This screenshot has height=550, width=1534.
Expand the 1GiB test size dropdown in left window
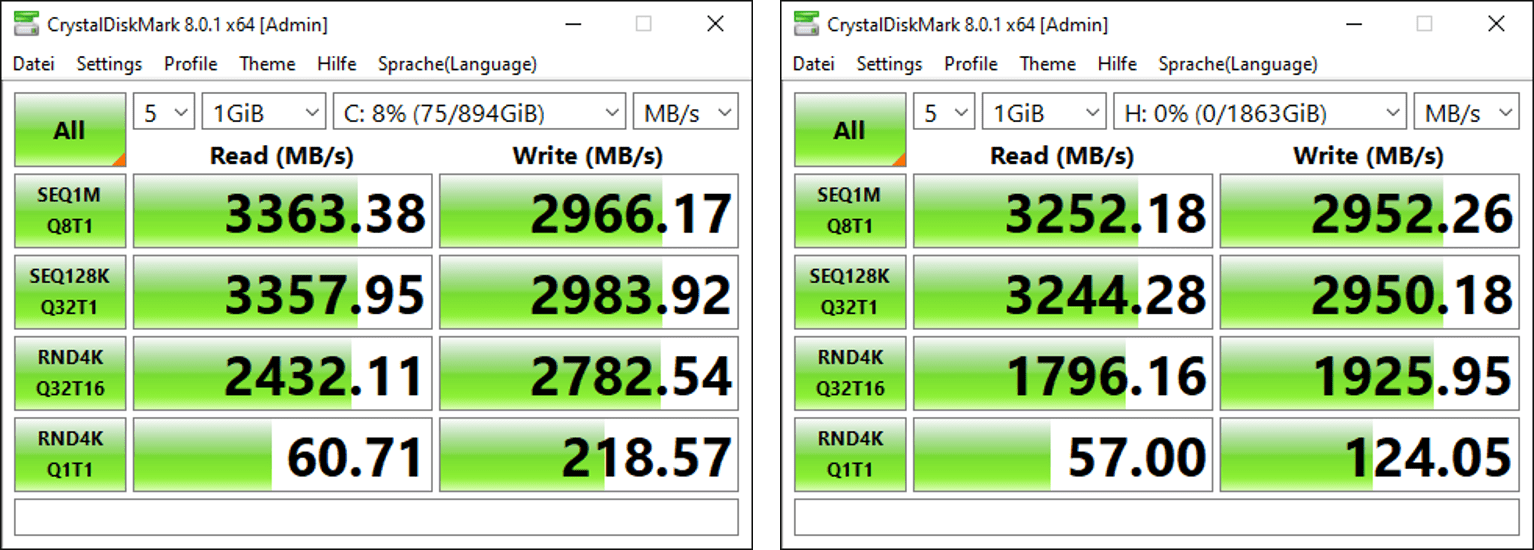click(x=264, y=113)
